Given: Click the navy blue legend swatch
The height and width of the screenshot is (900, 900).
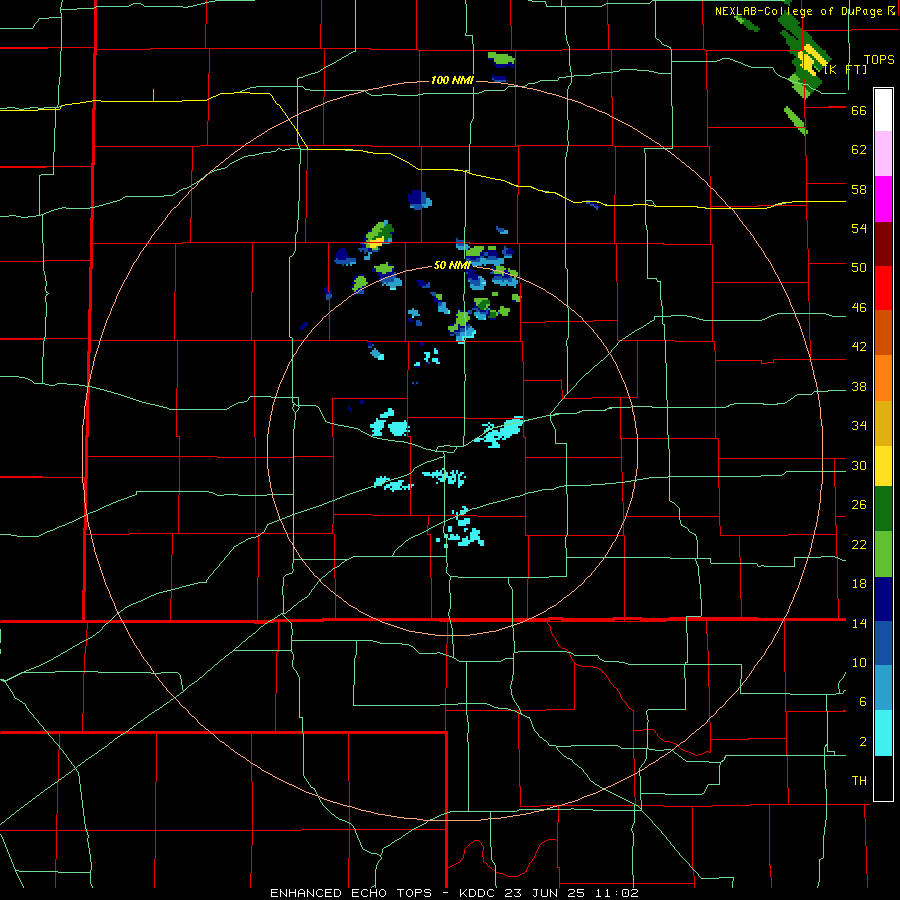Looking at the screenshot, I should [883, 599].
